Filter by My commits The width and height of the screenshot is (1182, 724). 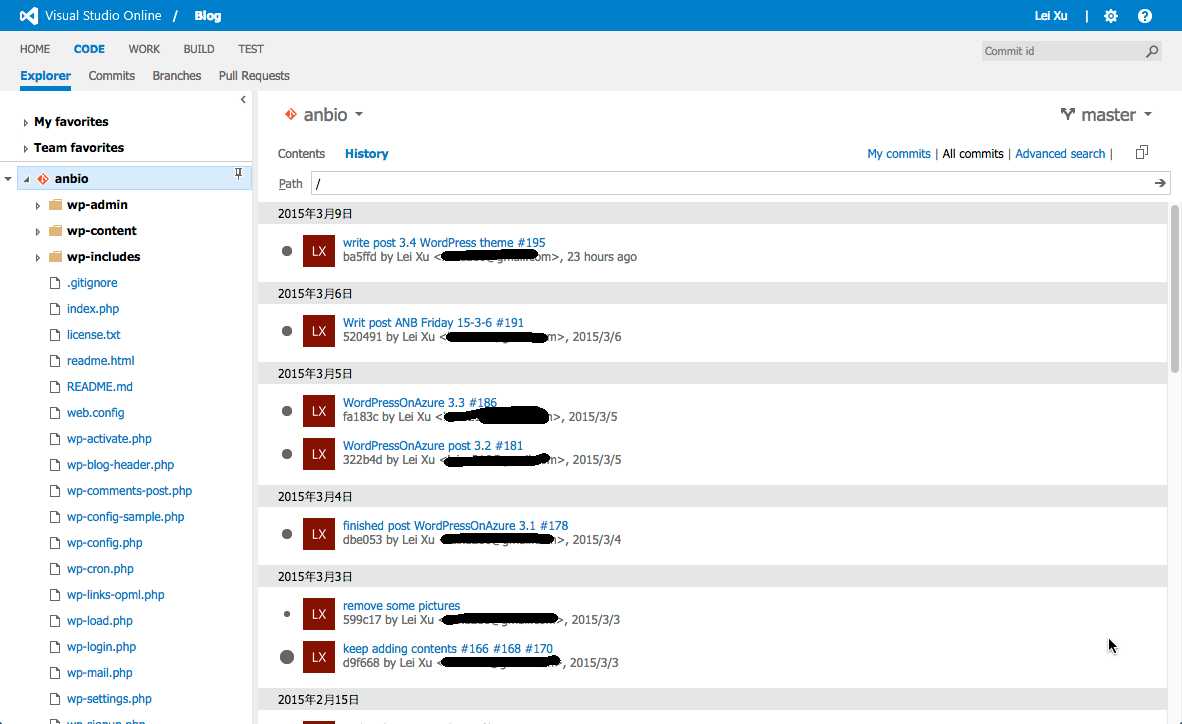click(x=899, y=153)
